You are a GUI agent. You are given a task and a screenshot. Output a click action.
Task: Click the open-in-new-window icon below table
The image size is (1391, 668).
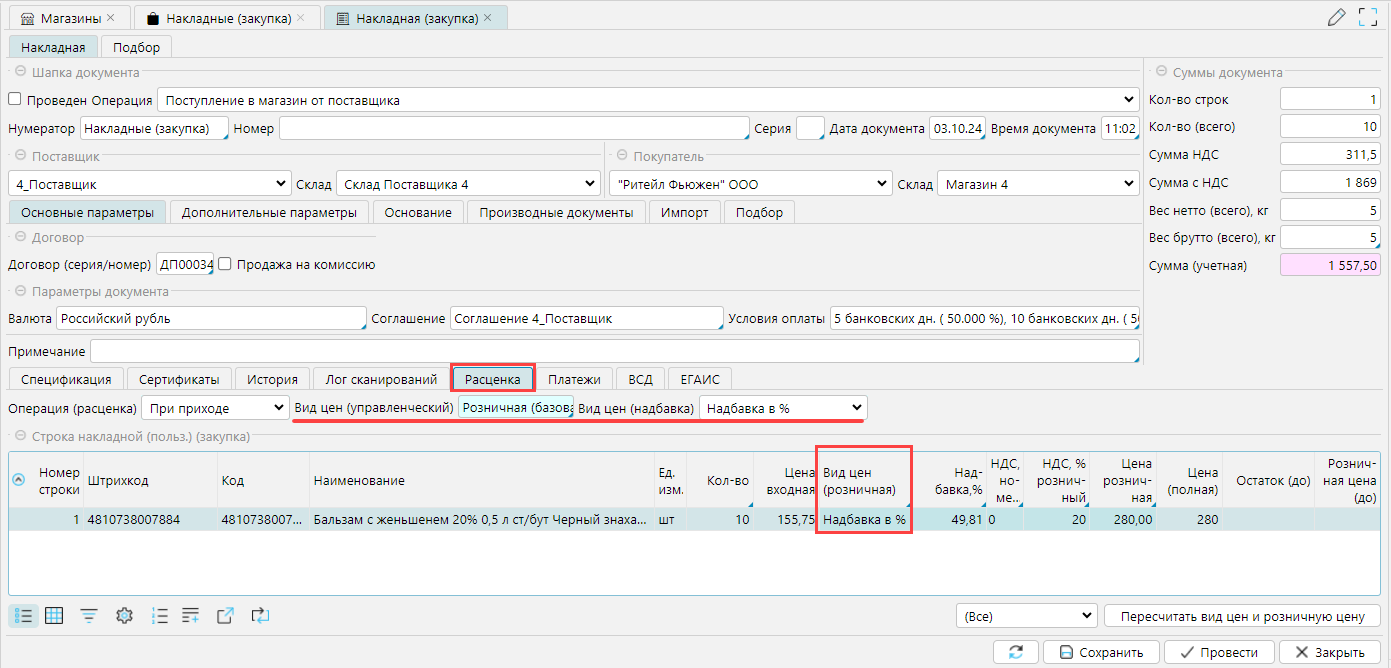[x=226, y=616]
